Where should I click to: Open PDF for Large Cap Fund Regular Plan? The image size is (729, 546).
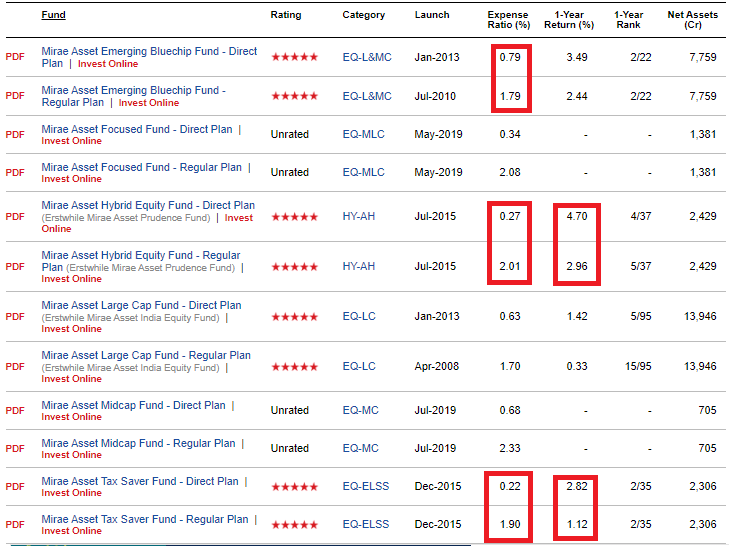pos(15,366)
